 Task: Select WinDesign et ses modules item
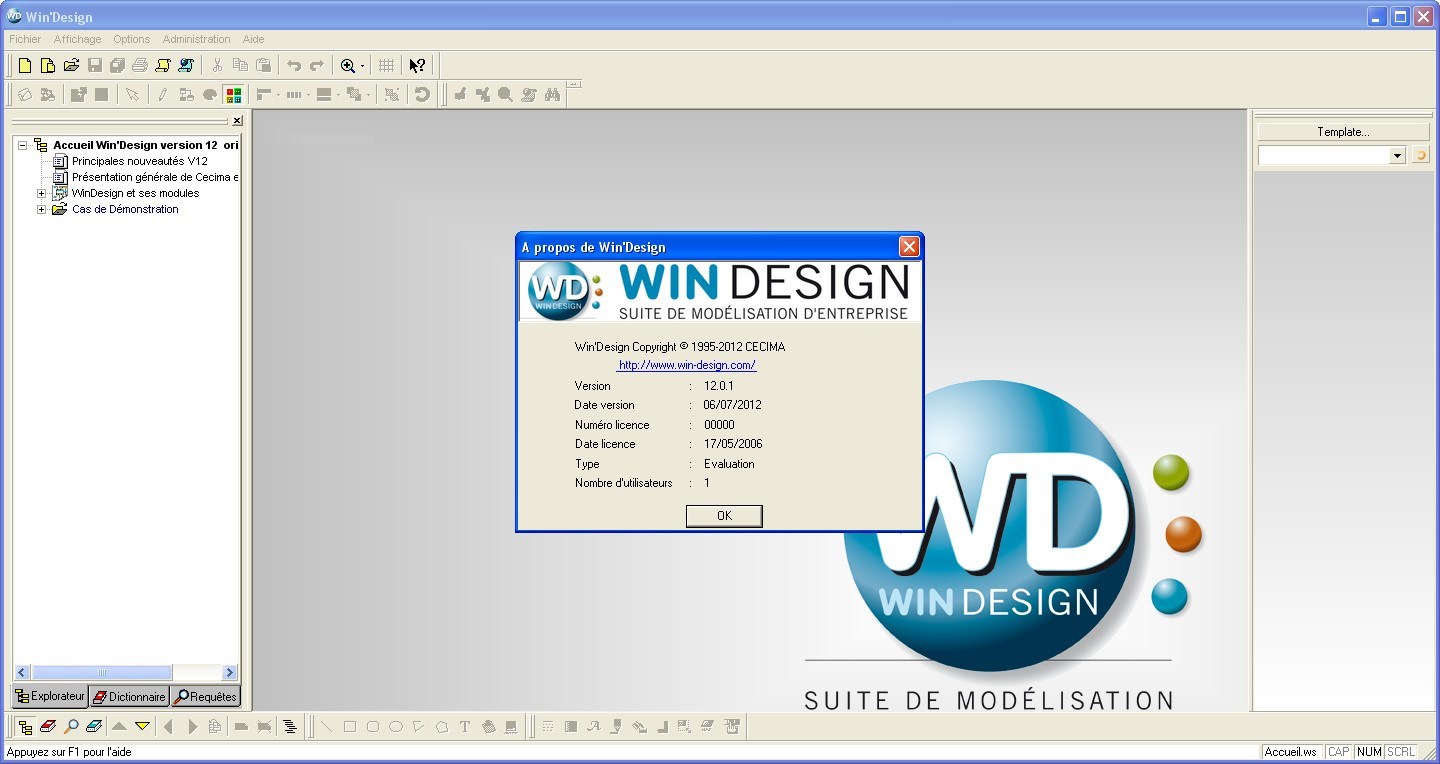[135, 193]
